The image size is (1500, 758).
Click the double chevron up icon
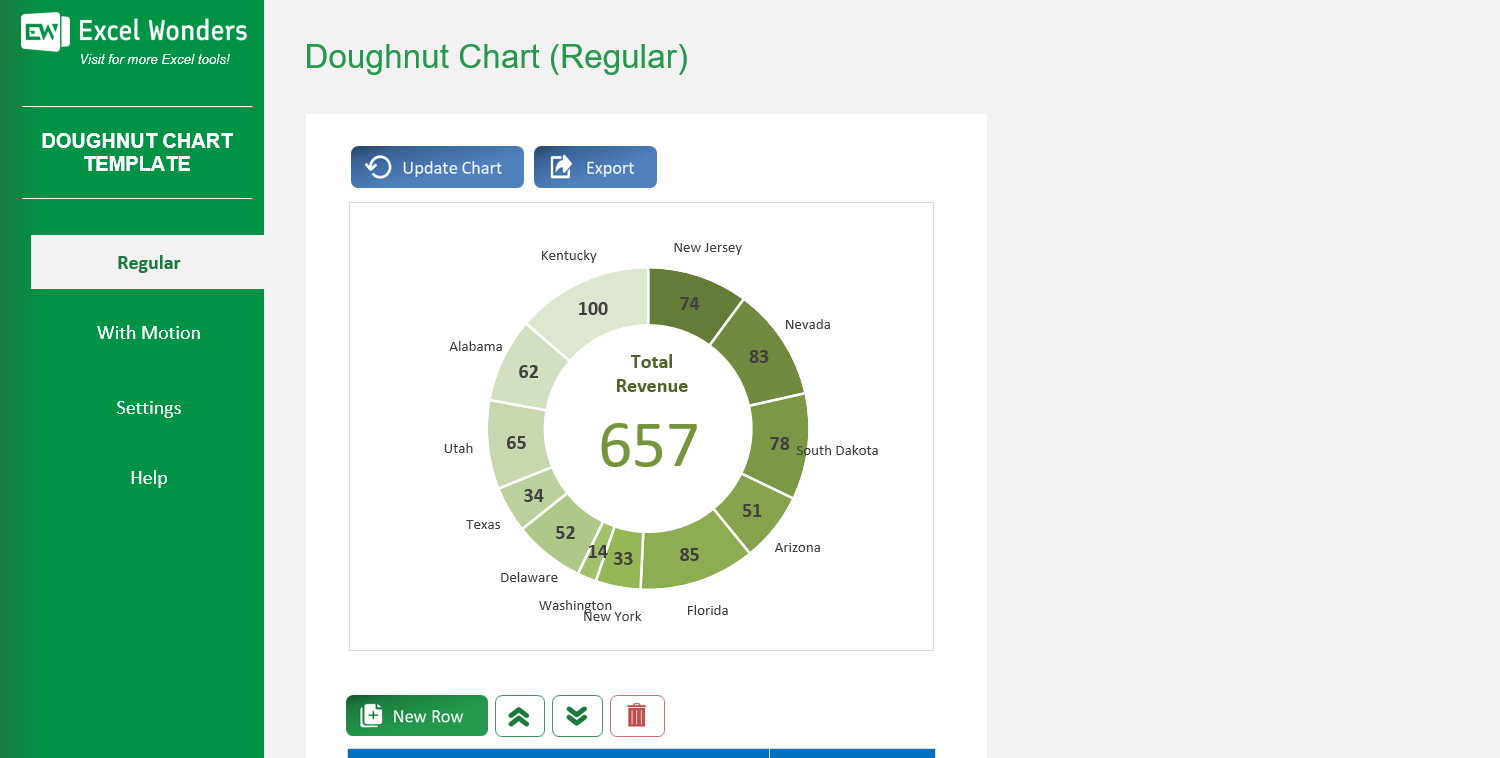tap(519, 715)
